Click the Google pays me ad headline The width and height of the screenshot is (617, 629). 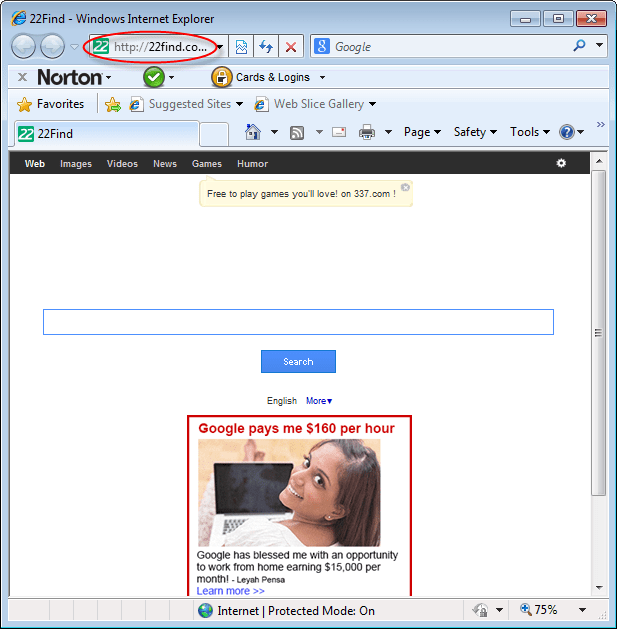point(296,428)
